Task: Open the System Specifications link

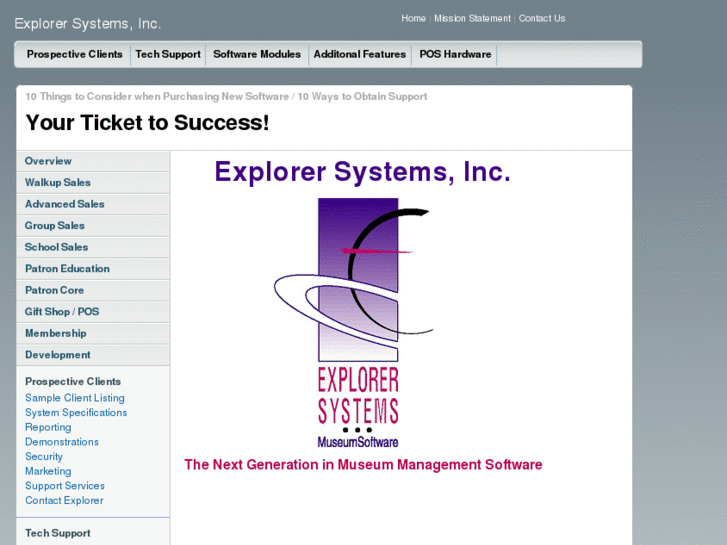Action: 76,412
